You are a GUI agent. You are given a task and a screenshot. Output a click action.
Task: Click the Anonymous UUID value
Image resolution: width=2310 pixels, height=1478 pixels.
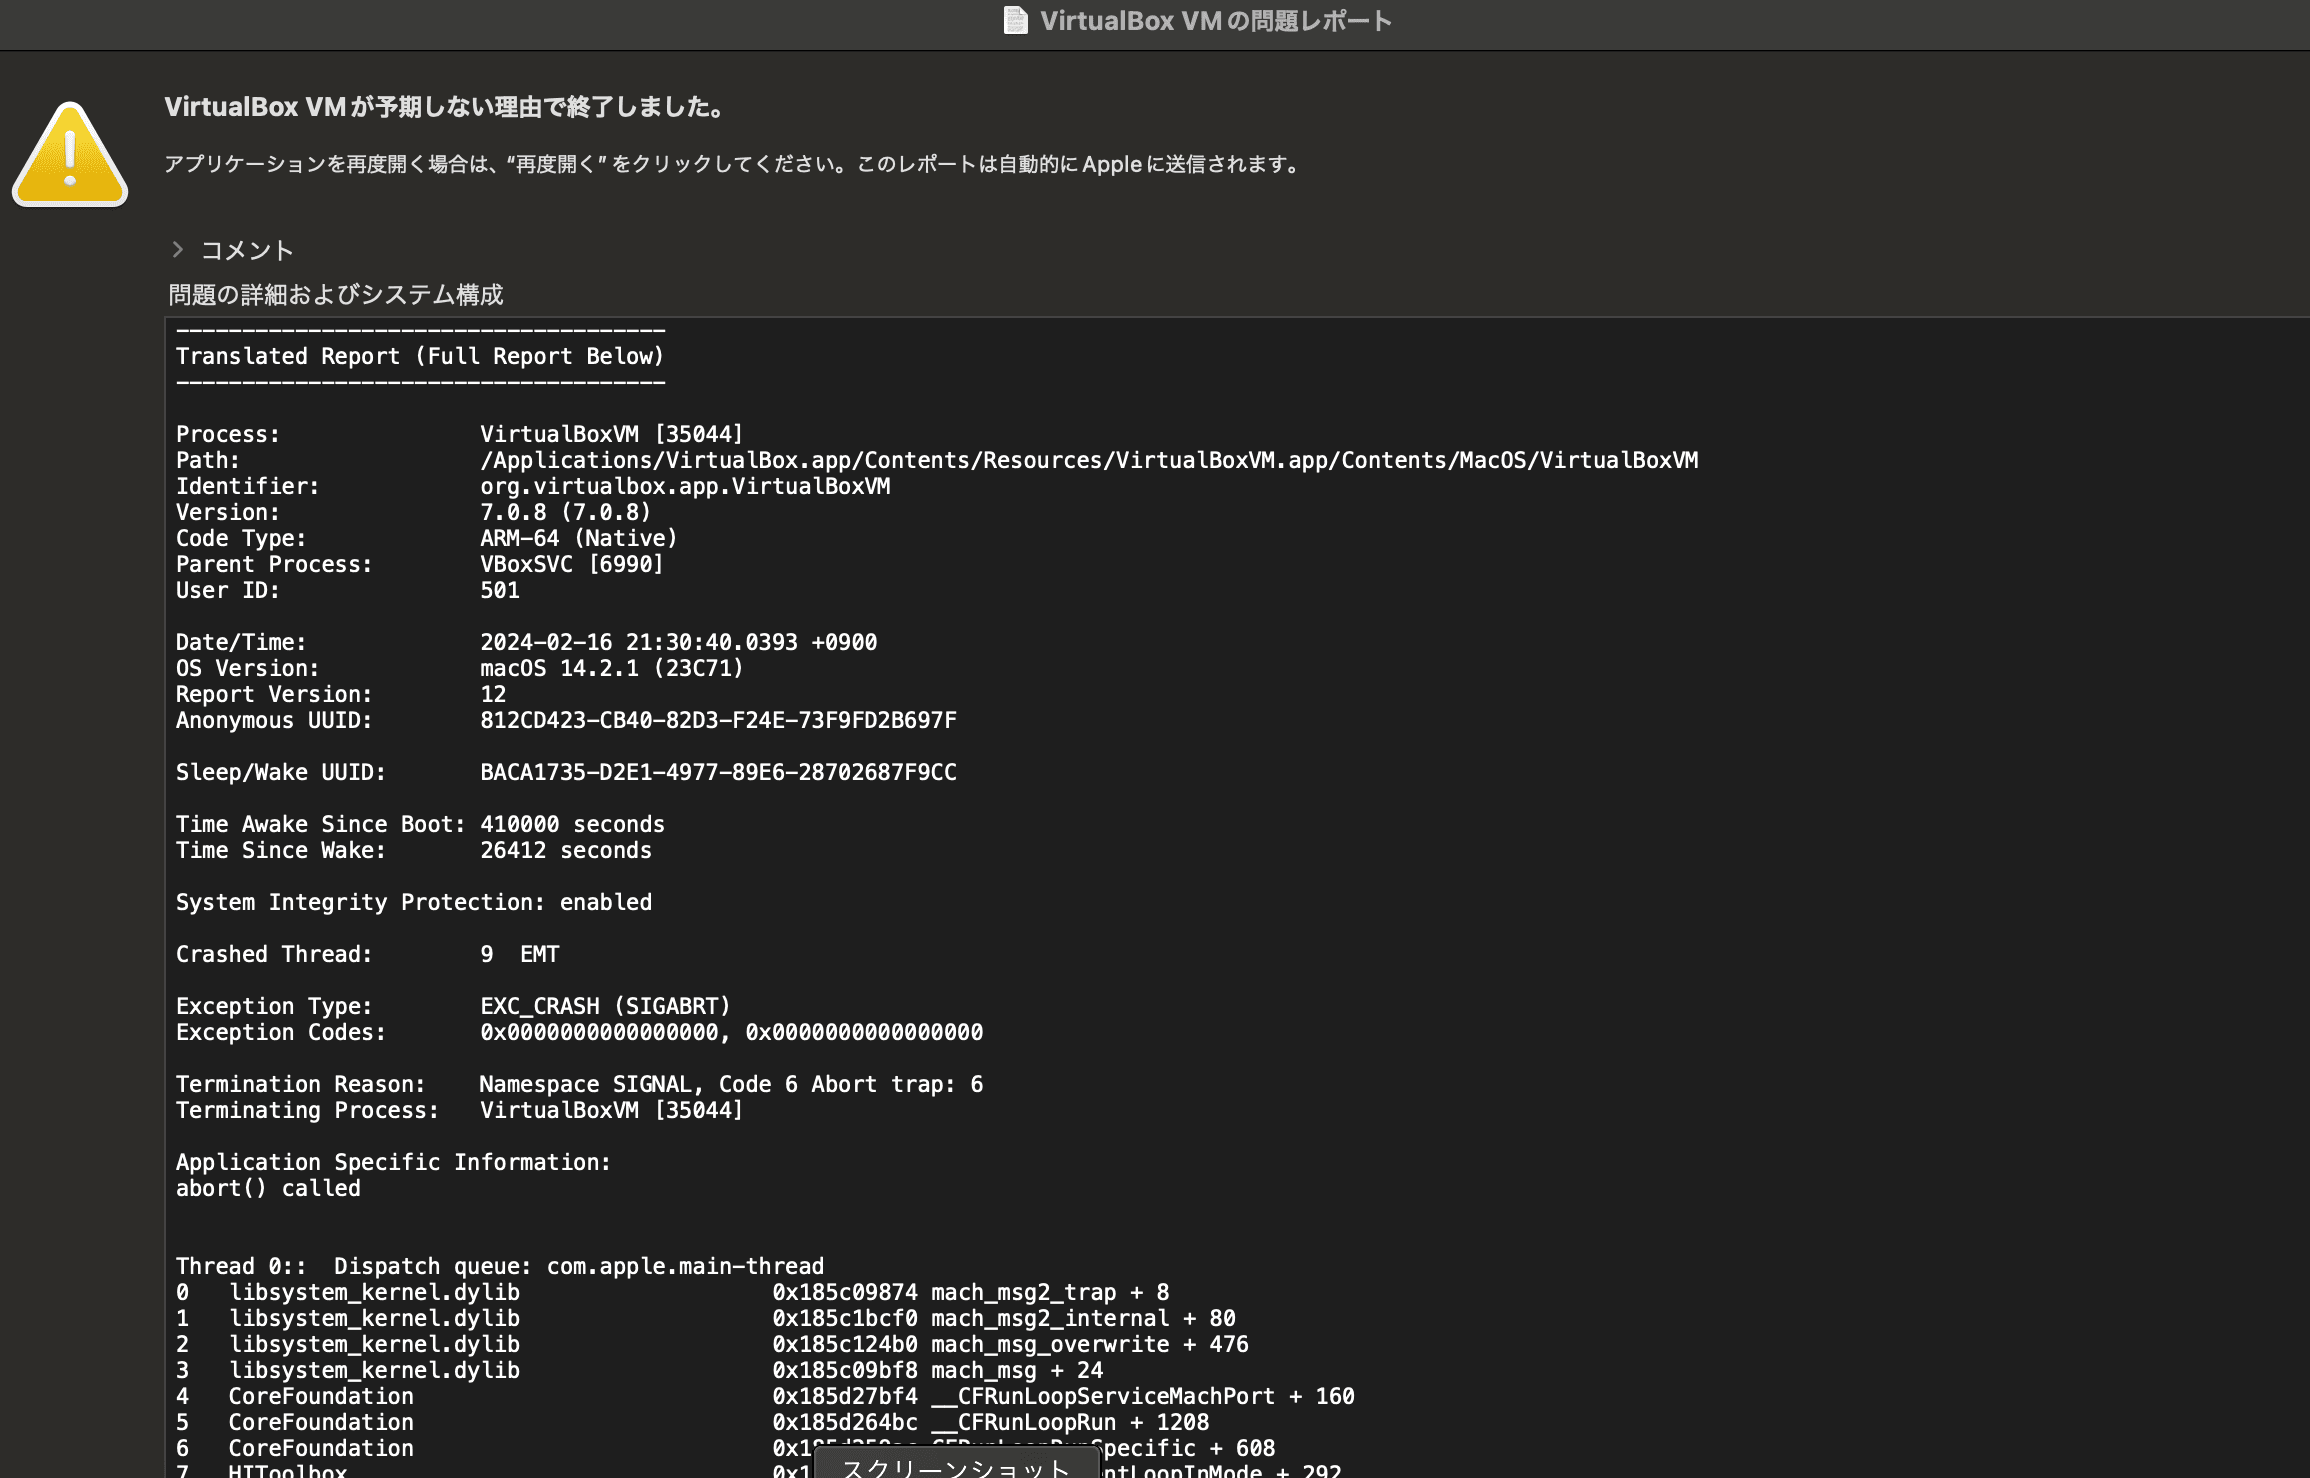[718, 720]
